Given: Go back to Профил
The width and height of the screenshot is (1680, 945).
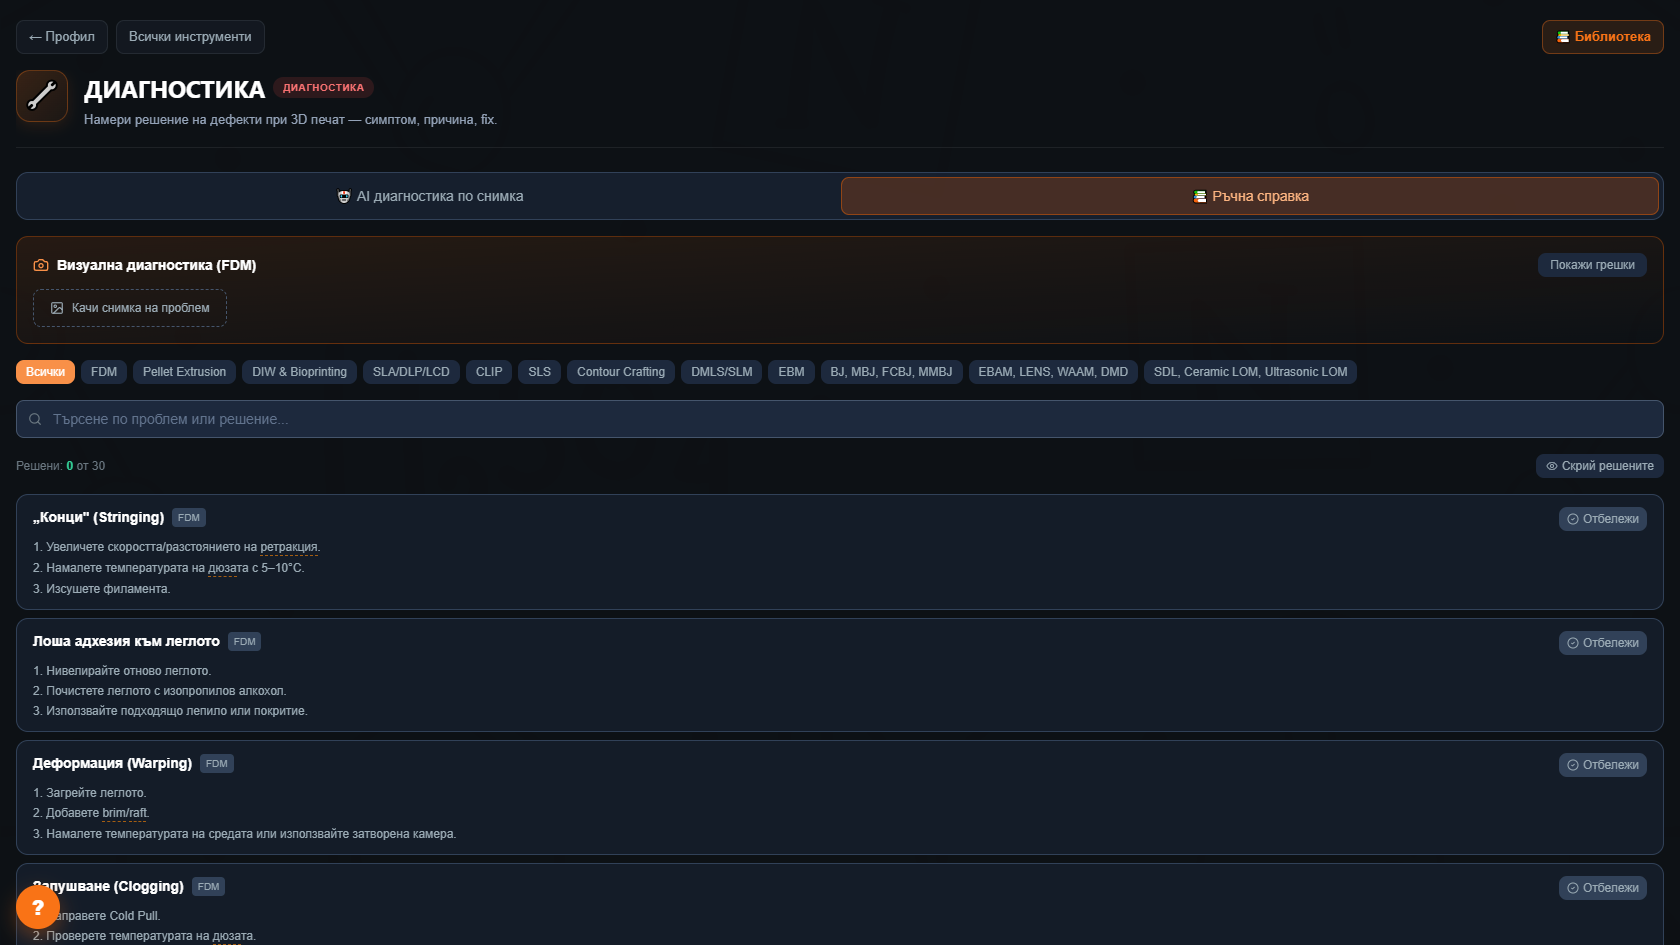Looking at the screenshot, I should tap(62, 37).
